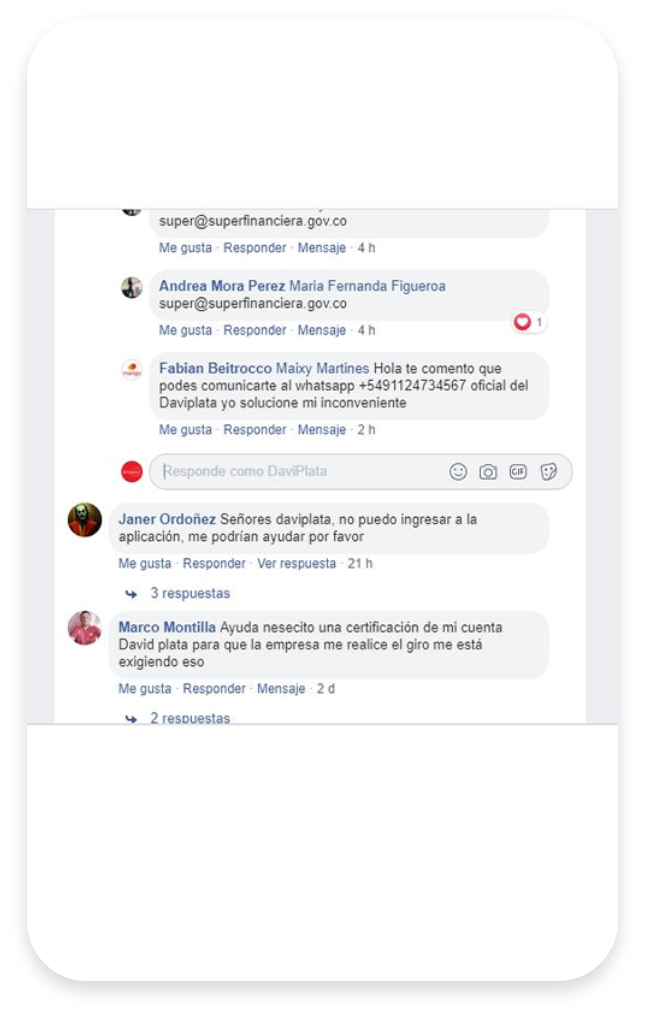Expand the 3 respuestas thread

(x=190, y=593)
